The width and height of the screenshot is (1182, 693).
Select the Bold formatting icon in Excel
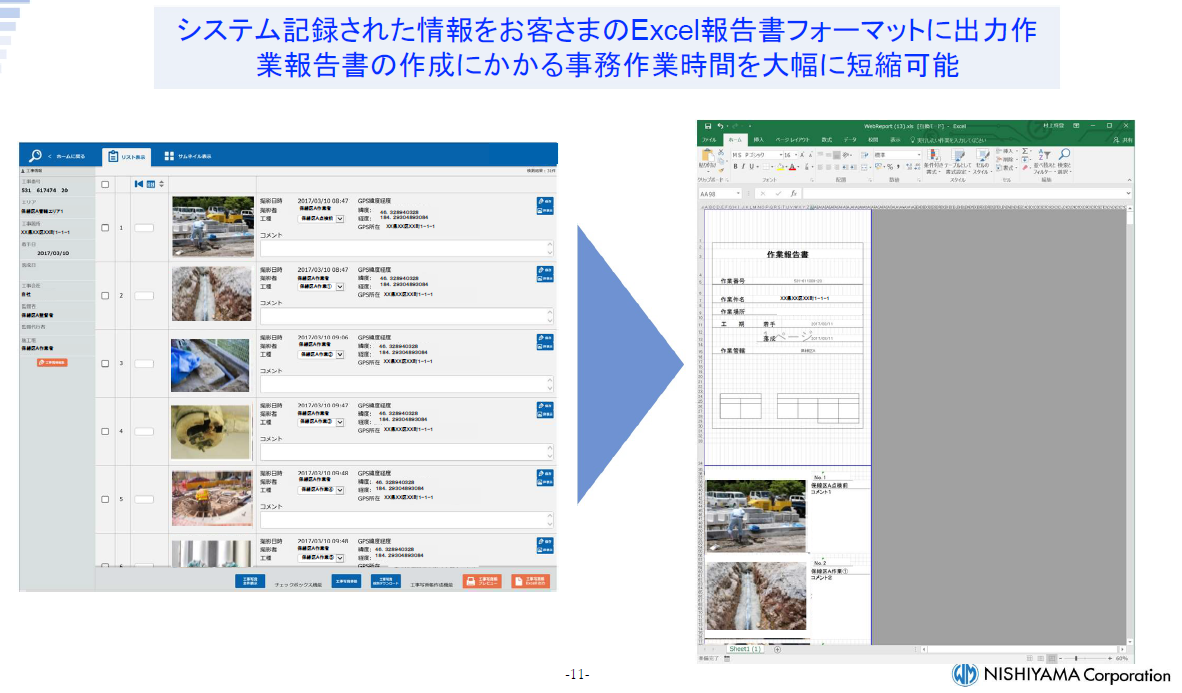(737, 166)
